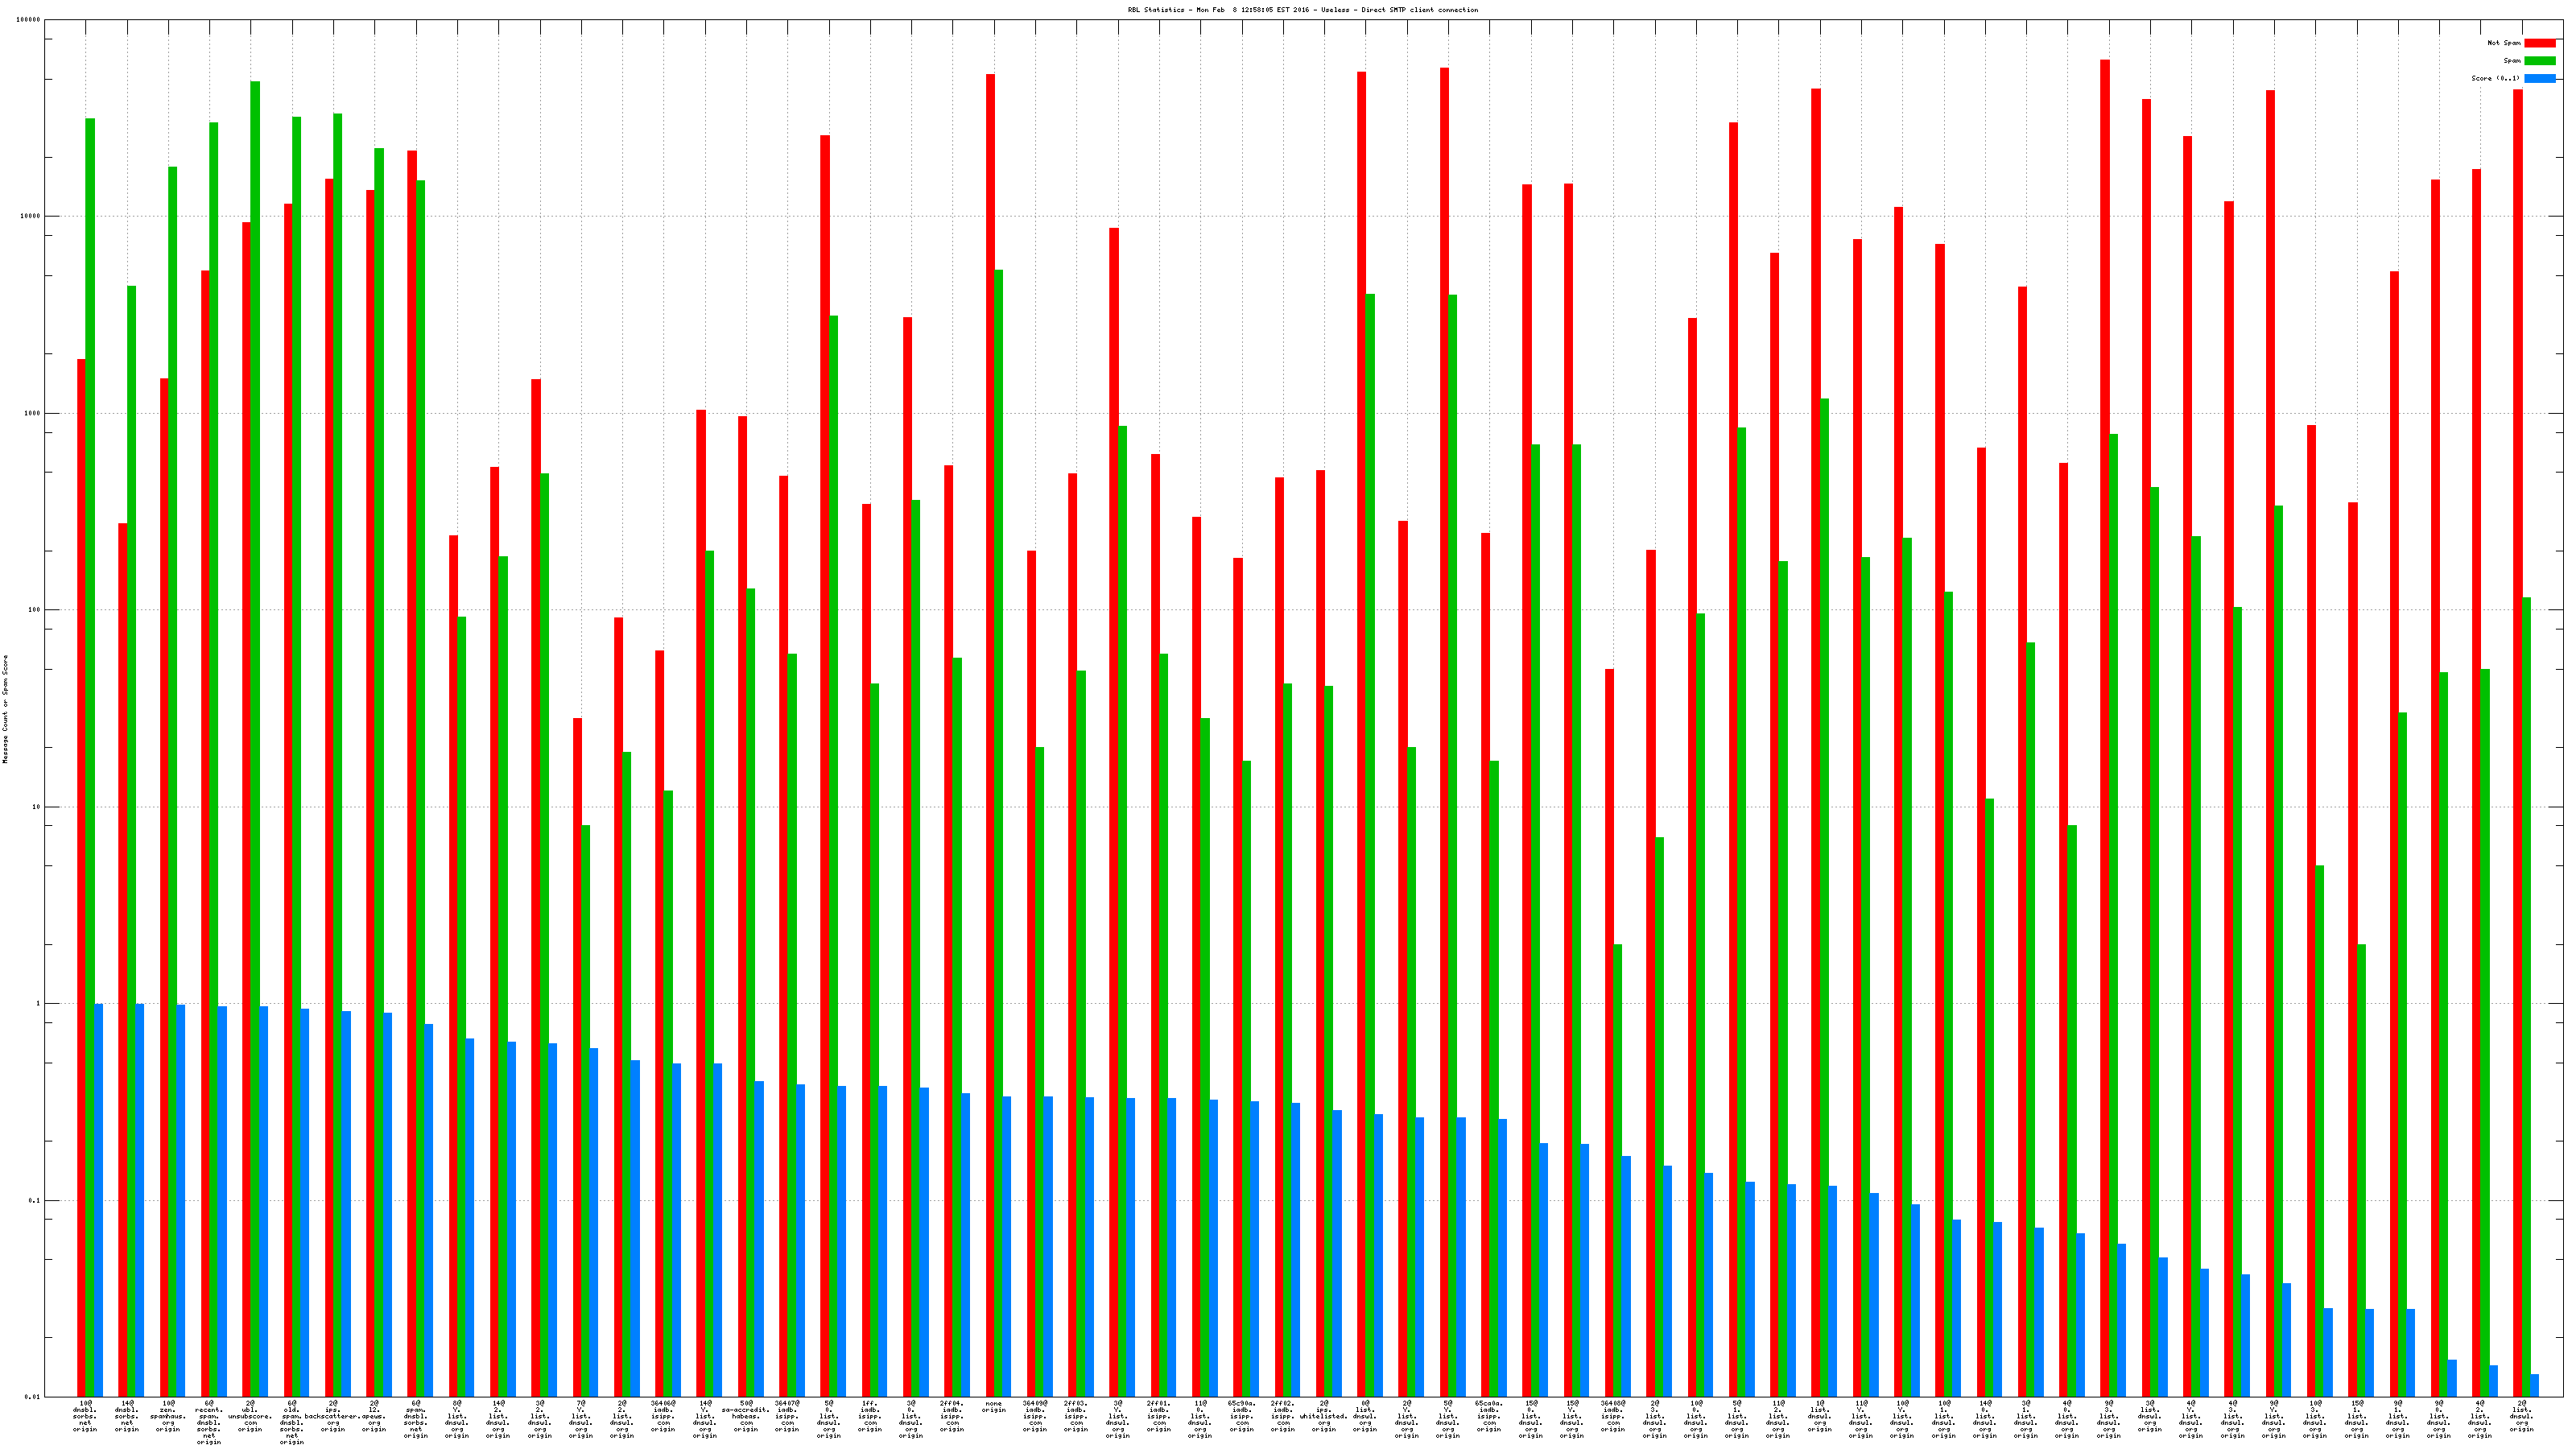The image size is (2576, 1449).
Task: Click the 0.01 y-axis tick label
Action: [31, 1397]
